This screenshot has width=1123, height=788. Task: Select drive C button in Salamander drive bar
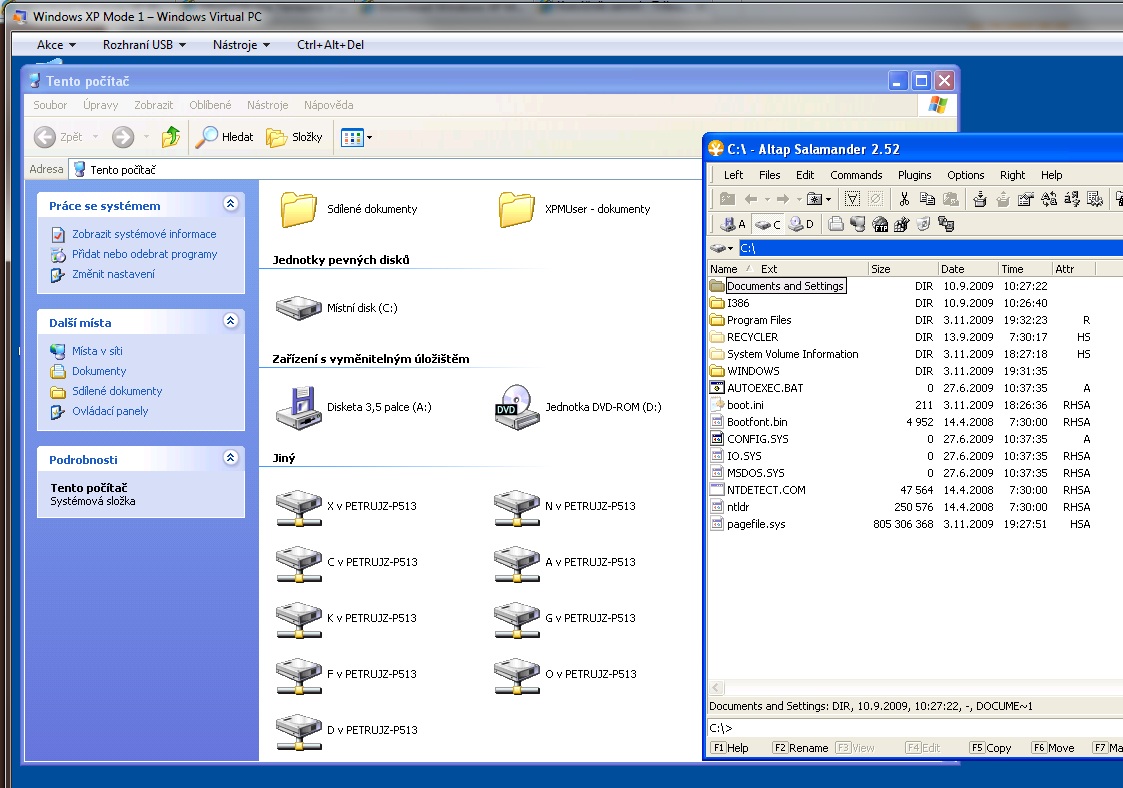[768, 224]
